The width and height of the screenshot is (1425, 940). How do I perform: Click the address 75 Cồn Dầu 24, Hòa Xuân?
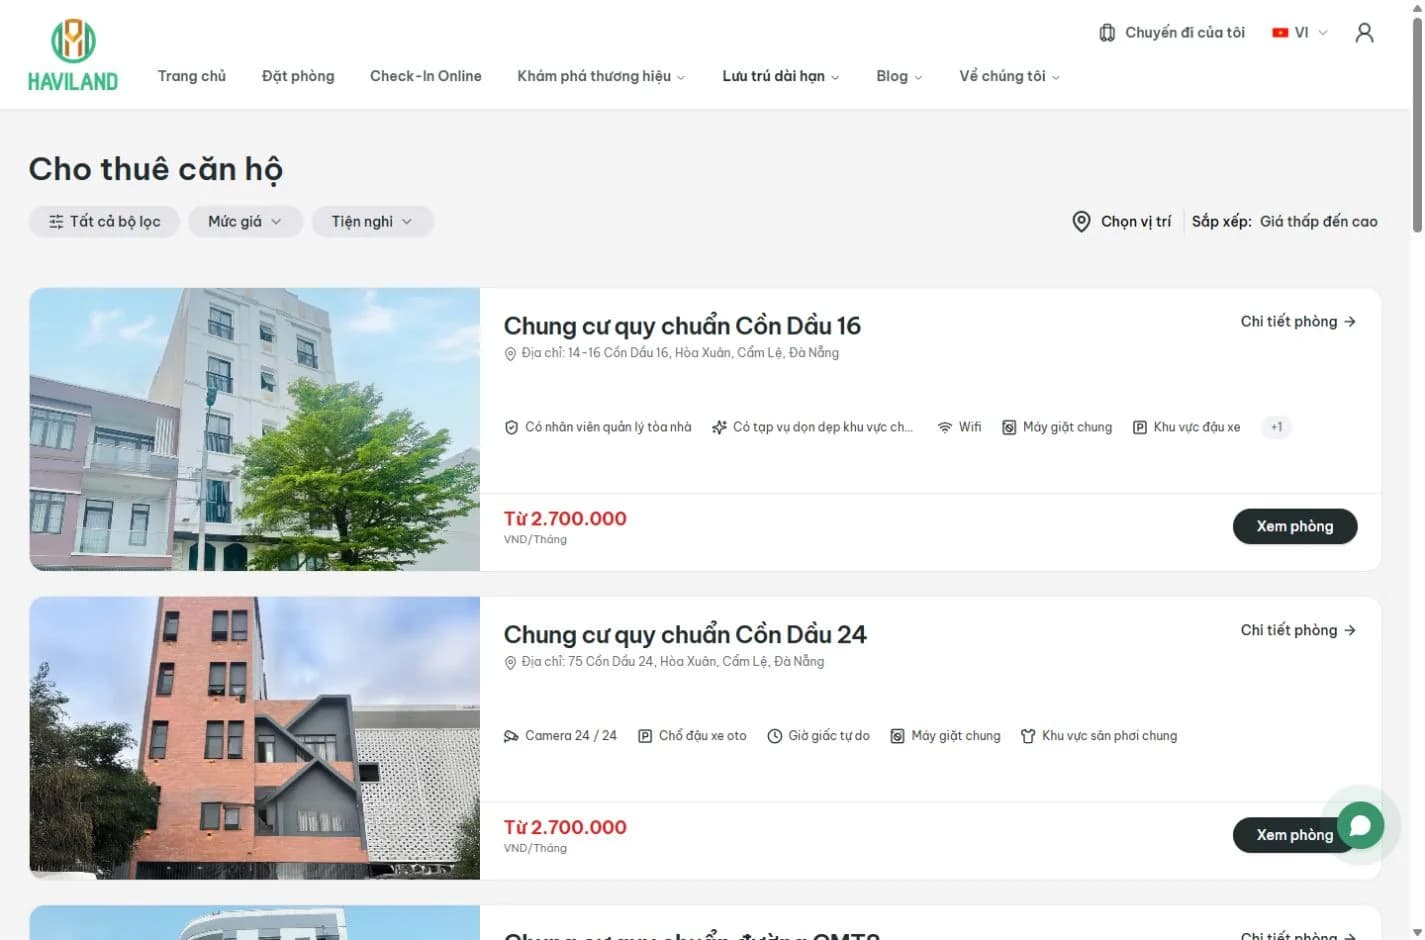tap(672, 662)
